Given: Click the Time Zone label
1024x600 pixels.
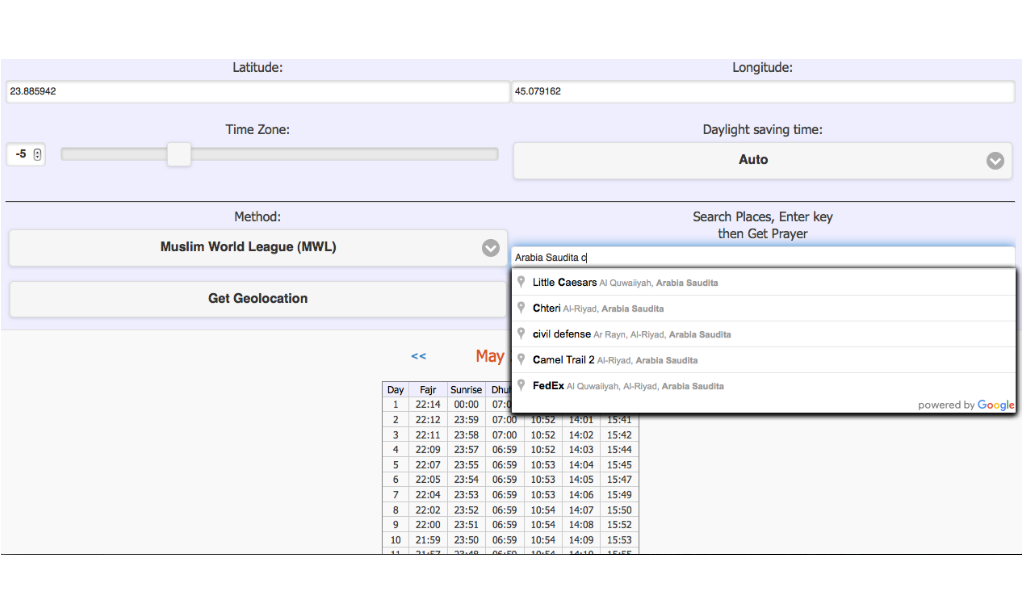Looking at the screenshot, I should 257,130.
